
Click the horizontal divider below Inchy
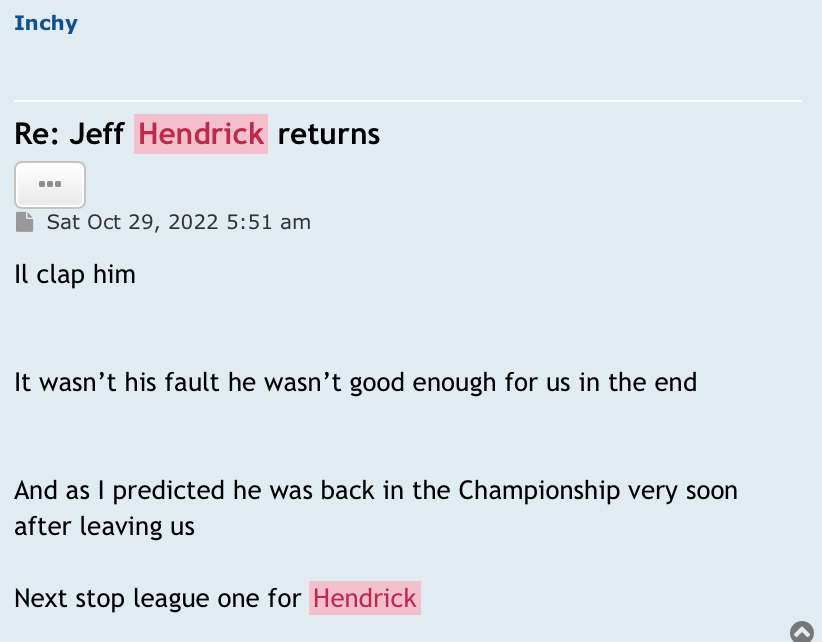click(408, 101)
